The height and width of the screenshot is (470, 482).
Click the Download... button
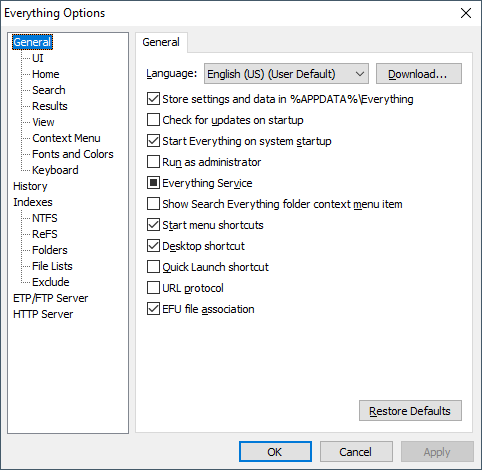pos(419,74)
